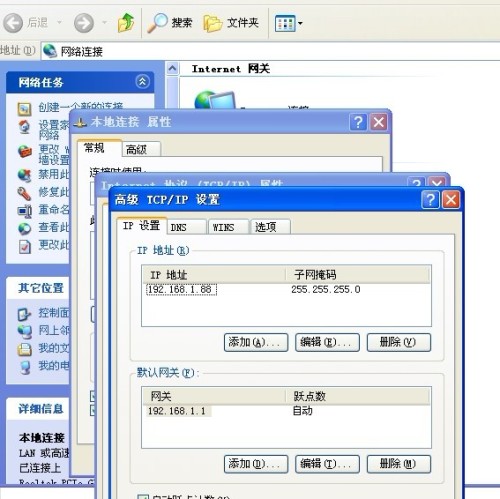Click help button of 高级 TCP/IP 设置
This screenshot has width=500, height=499.
430,200
